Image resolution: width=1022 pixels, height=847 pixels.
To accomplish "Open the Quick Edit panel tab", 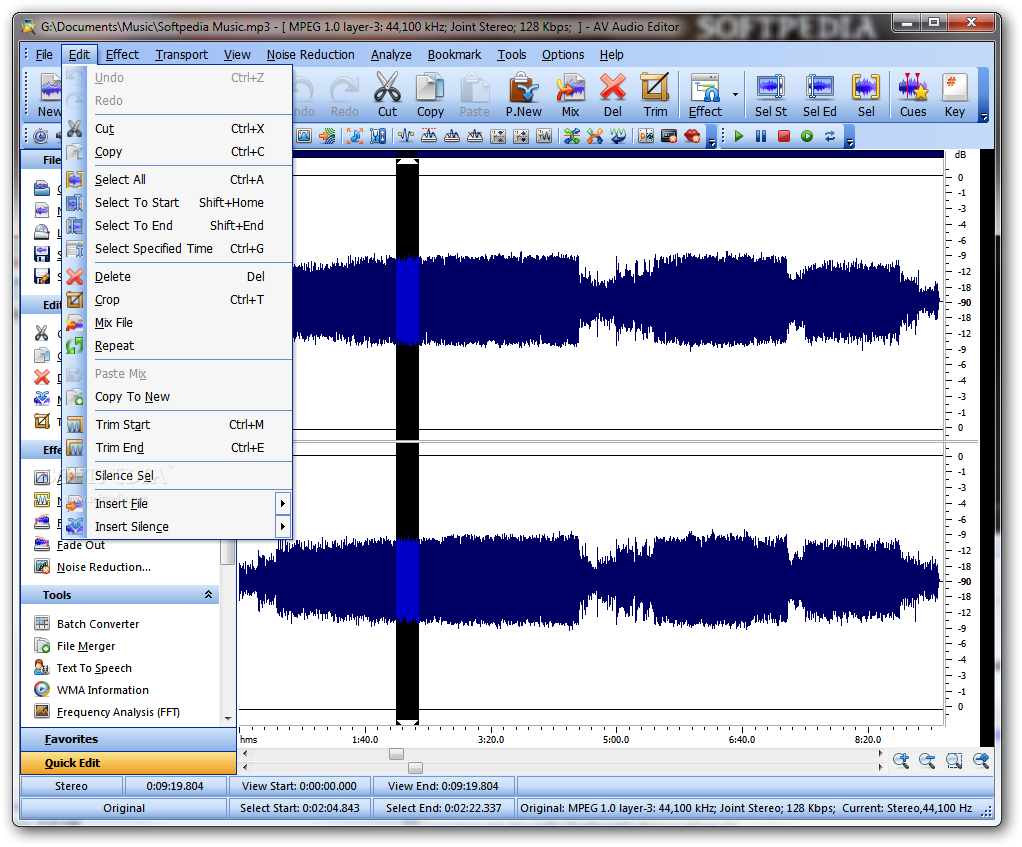I will point(128,763).
